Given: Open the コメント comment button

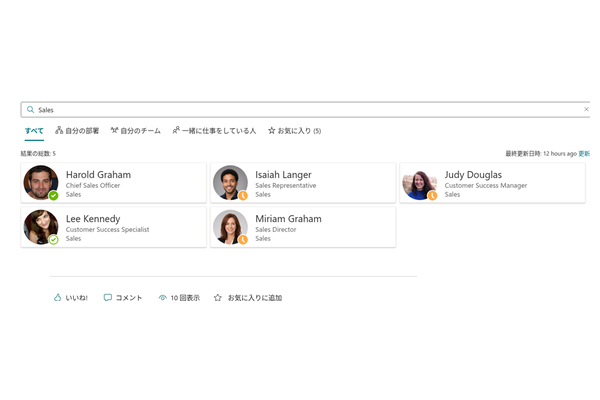Looking at the screenshot, I should tap(123, 298).
